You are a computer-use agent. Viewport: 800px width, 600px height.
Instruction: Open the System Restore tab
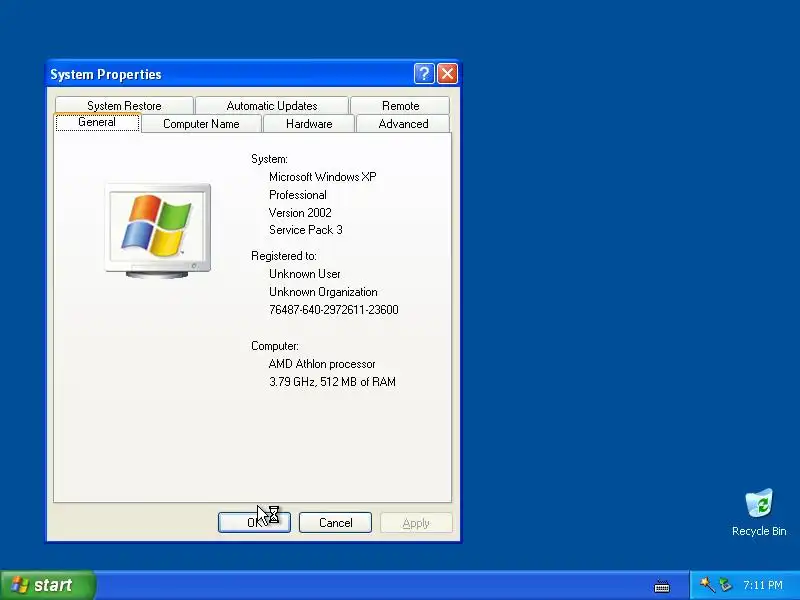point(124,106)
